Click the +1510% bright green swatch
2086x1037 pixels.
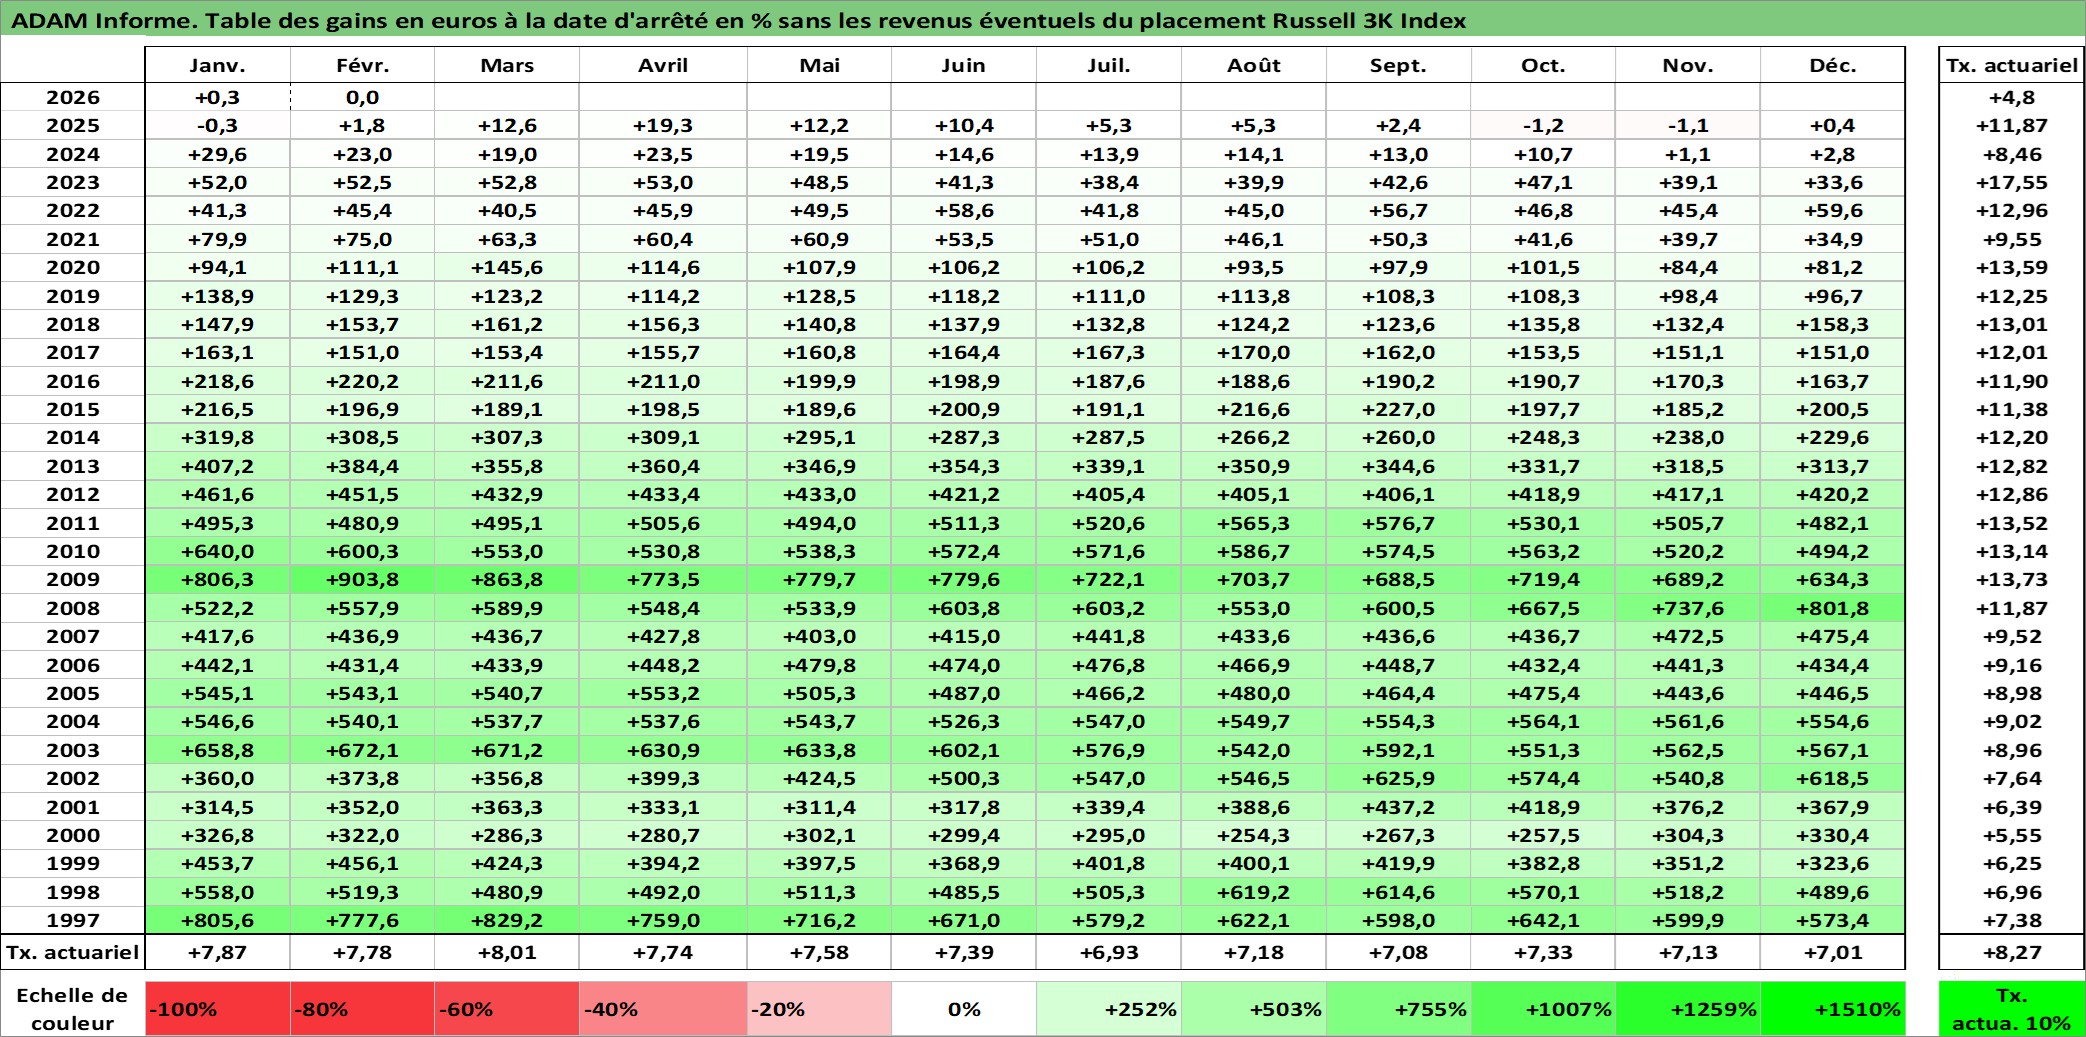tap(1833, 1009)
